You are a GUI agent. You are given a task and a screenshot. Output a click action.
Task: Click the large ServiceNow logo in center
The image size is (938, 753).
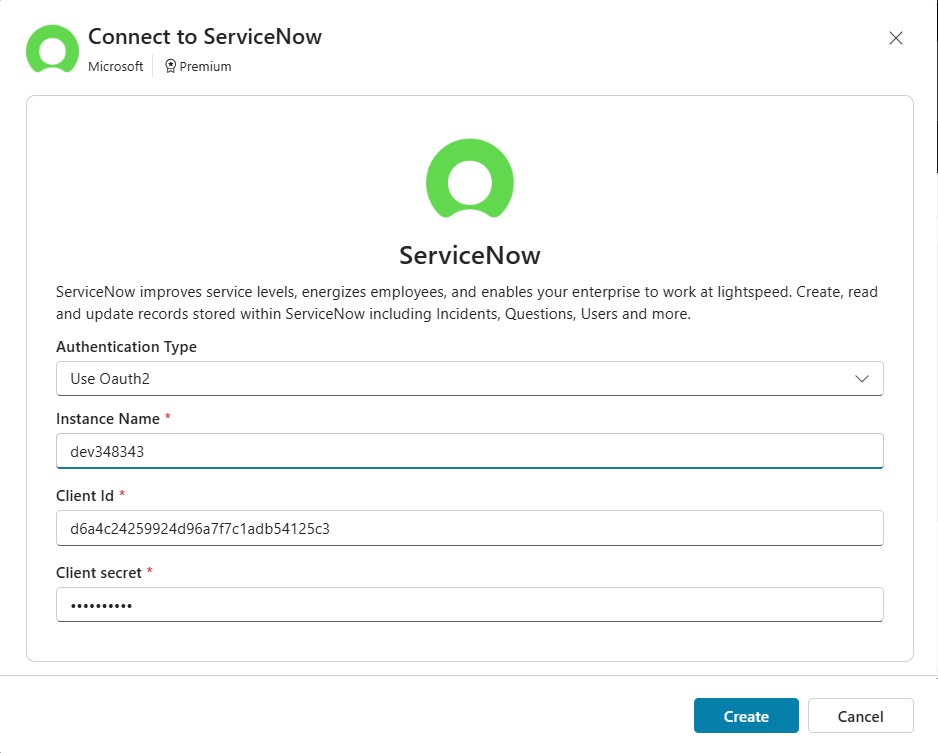(x=470, y=179)
